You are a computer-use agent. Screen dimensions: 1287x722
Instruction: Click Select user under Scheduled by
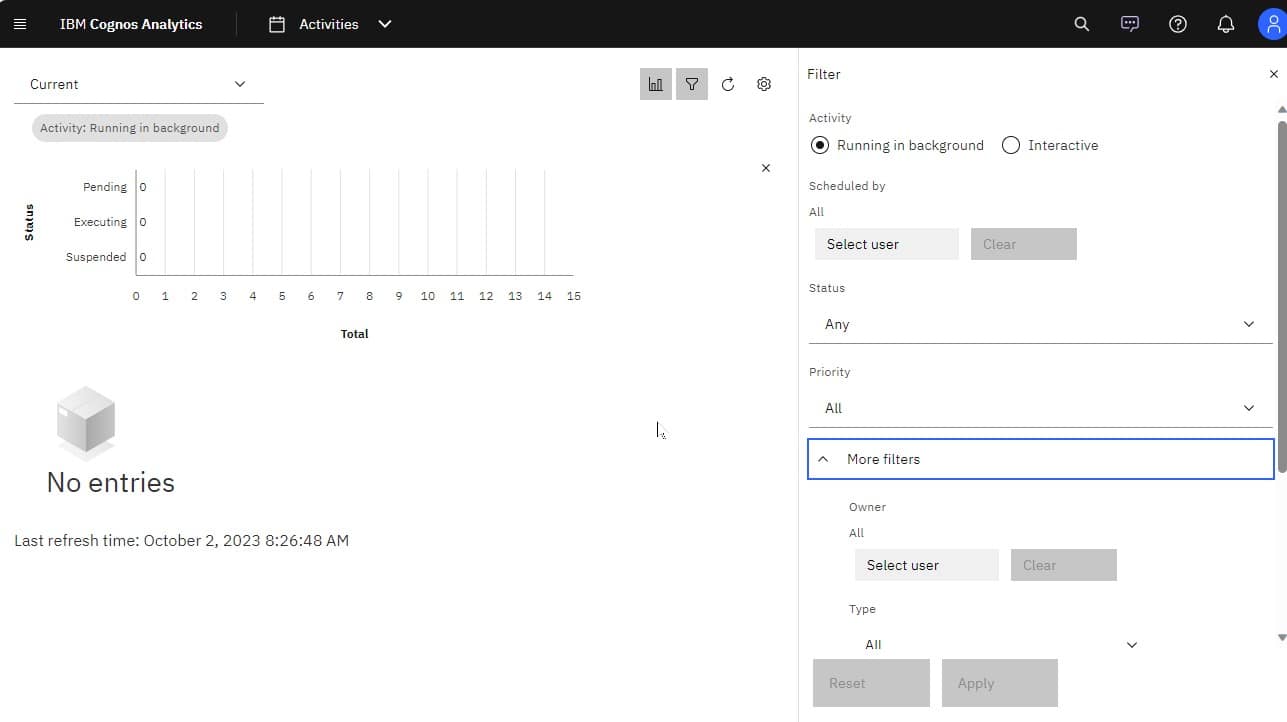click(x=886, y=243)
